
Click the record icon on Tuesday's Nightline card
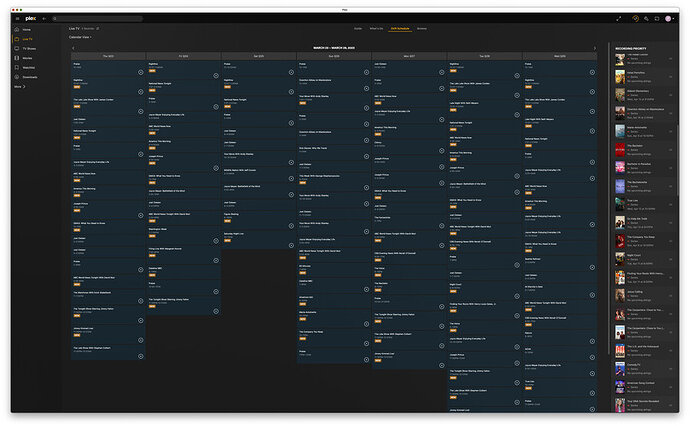click(517, 76)
